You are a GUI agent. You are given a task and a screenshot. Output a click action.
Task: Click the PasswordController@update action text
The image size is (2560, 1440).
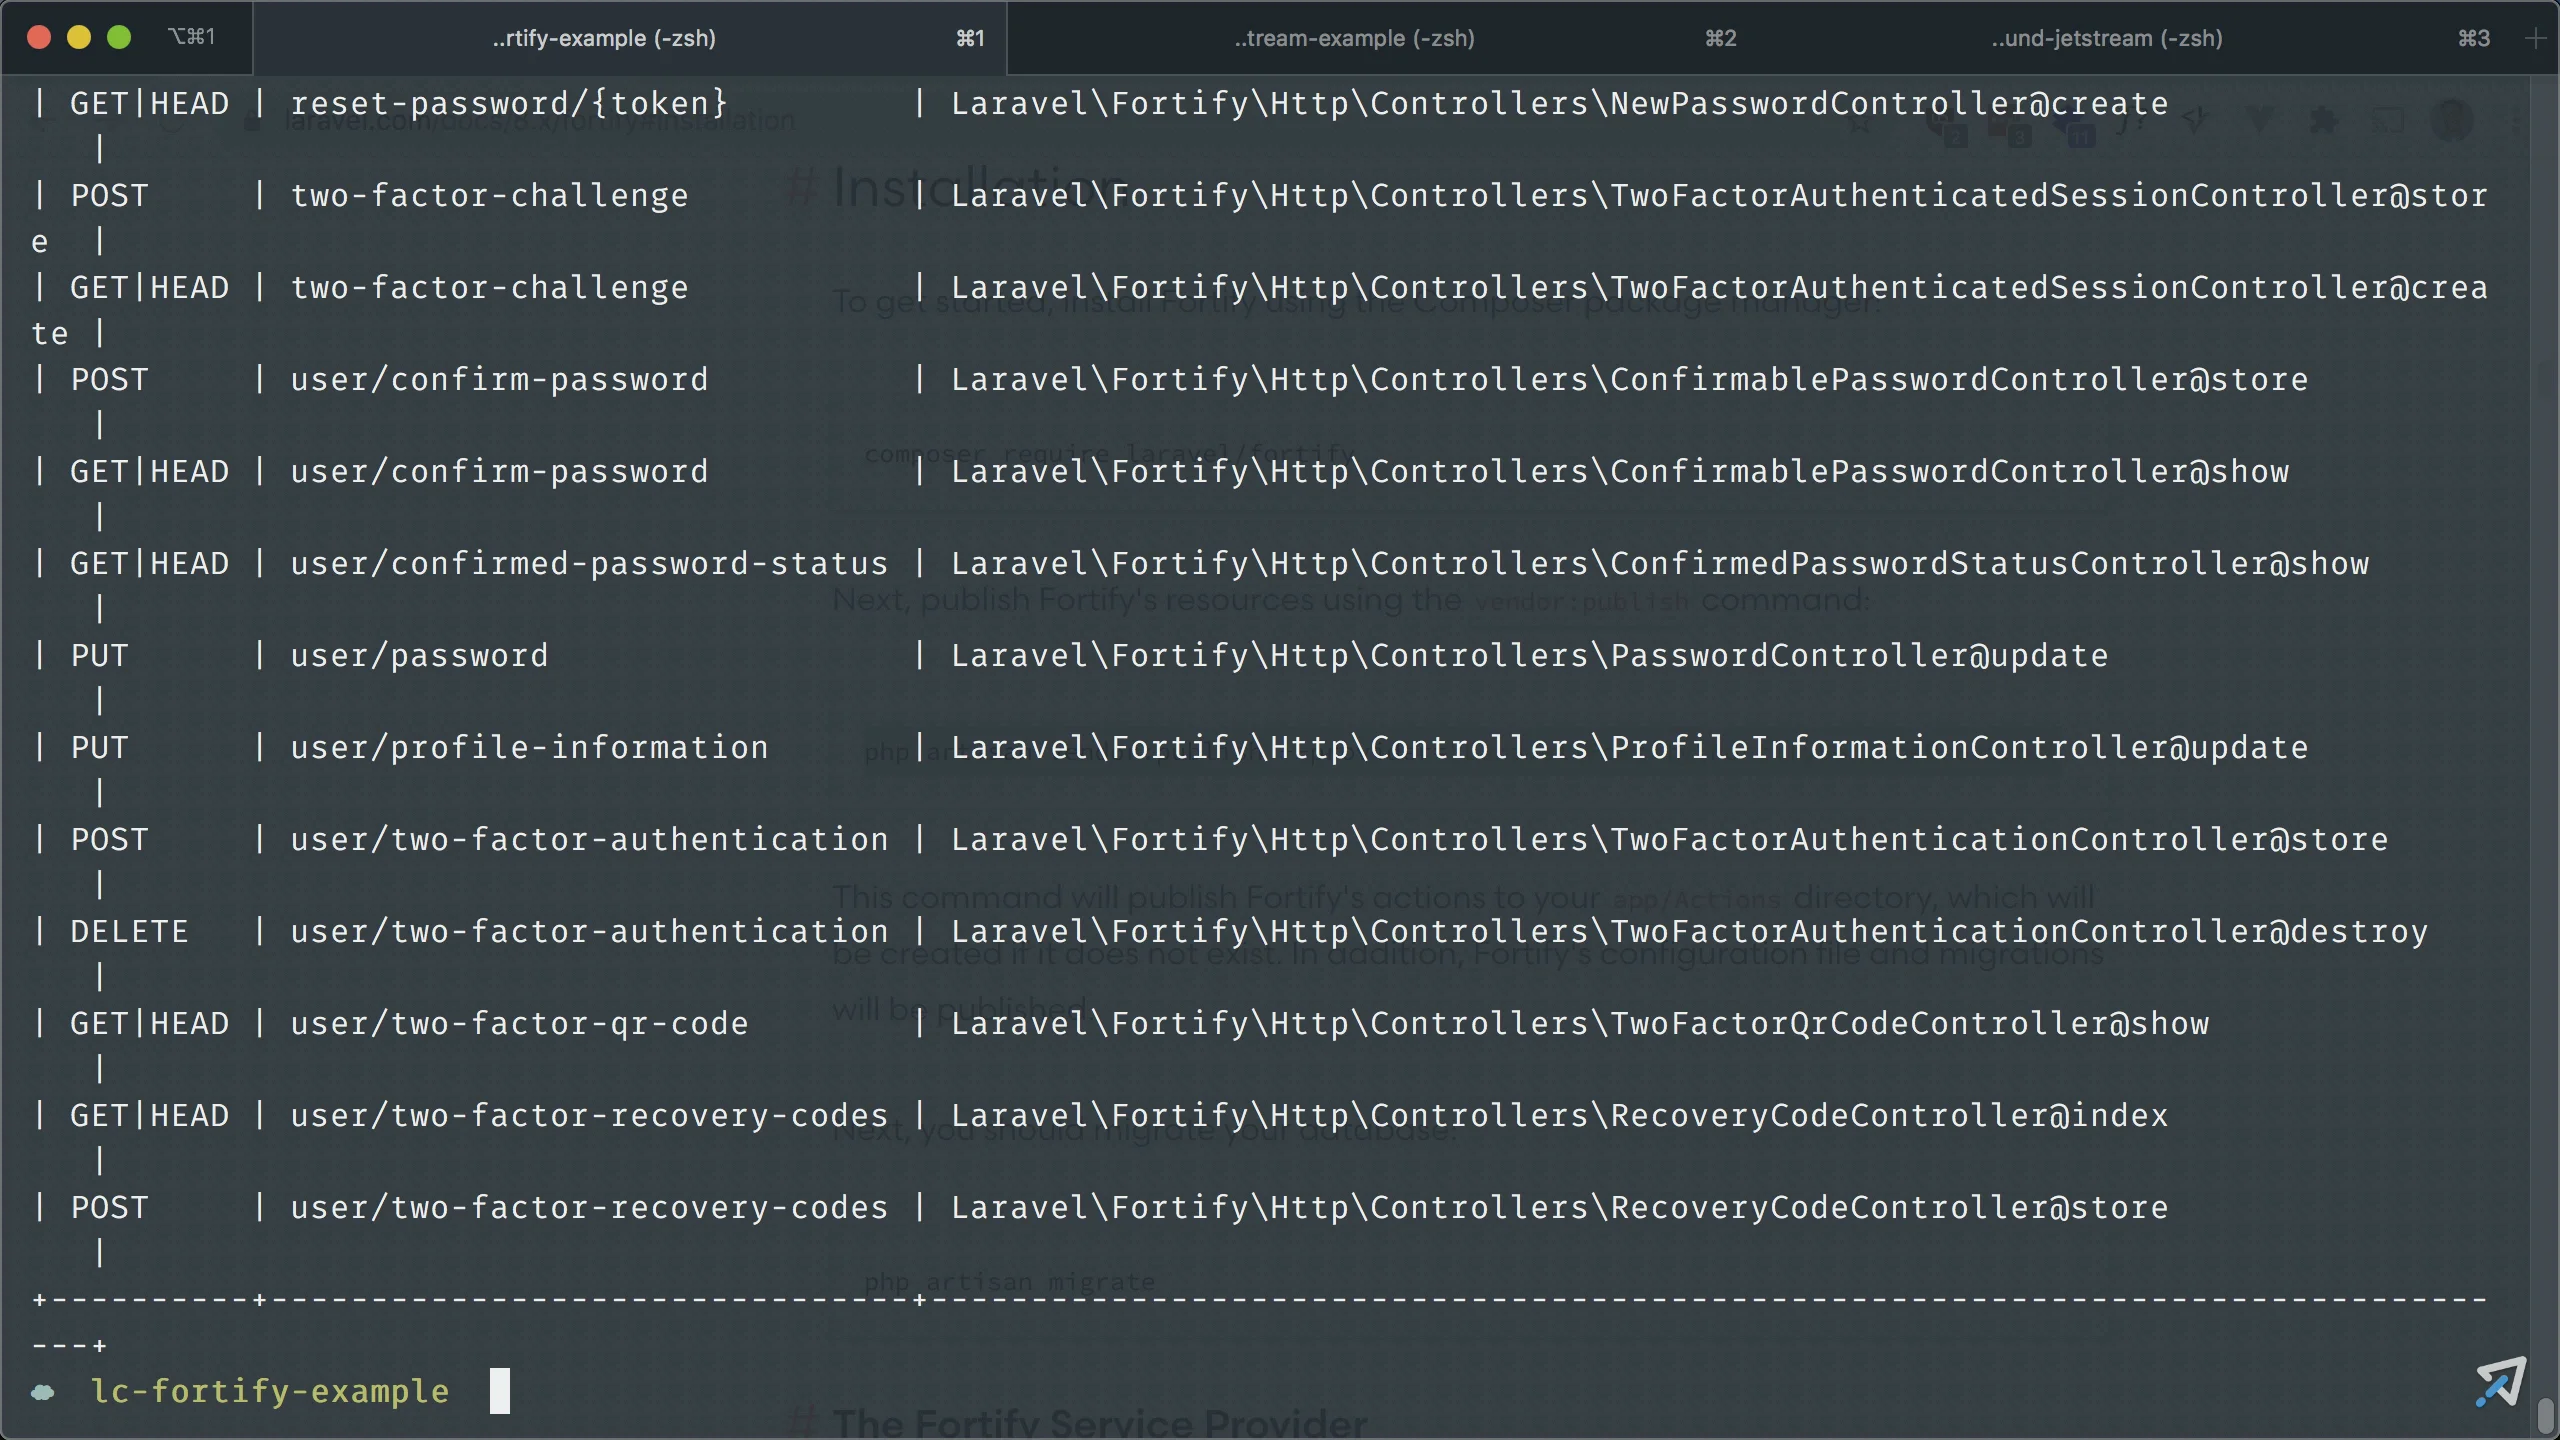tap(1858, 655)
